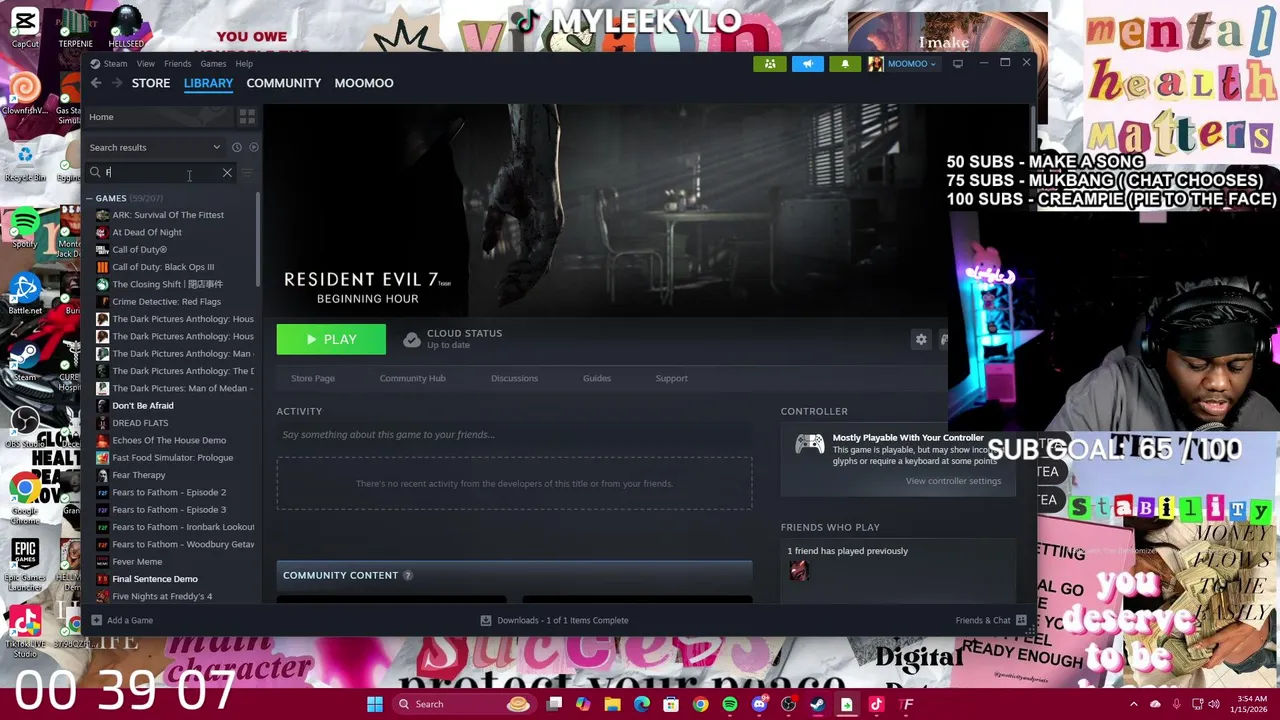1280x720 pixels.
Task: Open Google Chrome from the taskbar
Action: coord(700,704)
